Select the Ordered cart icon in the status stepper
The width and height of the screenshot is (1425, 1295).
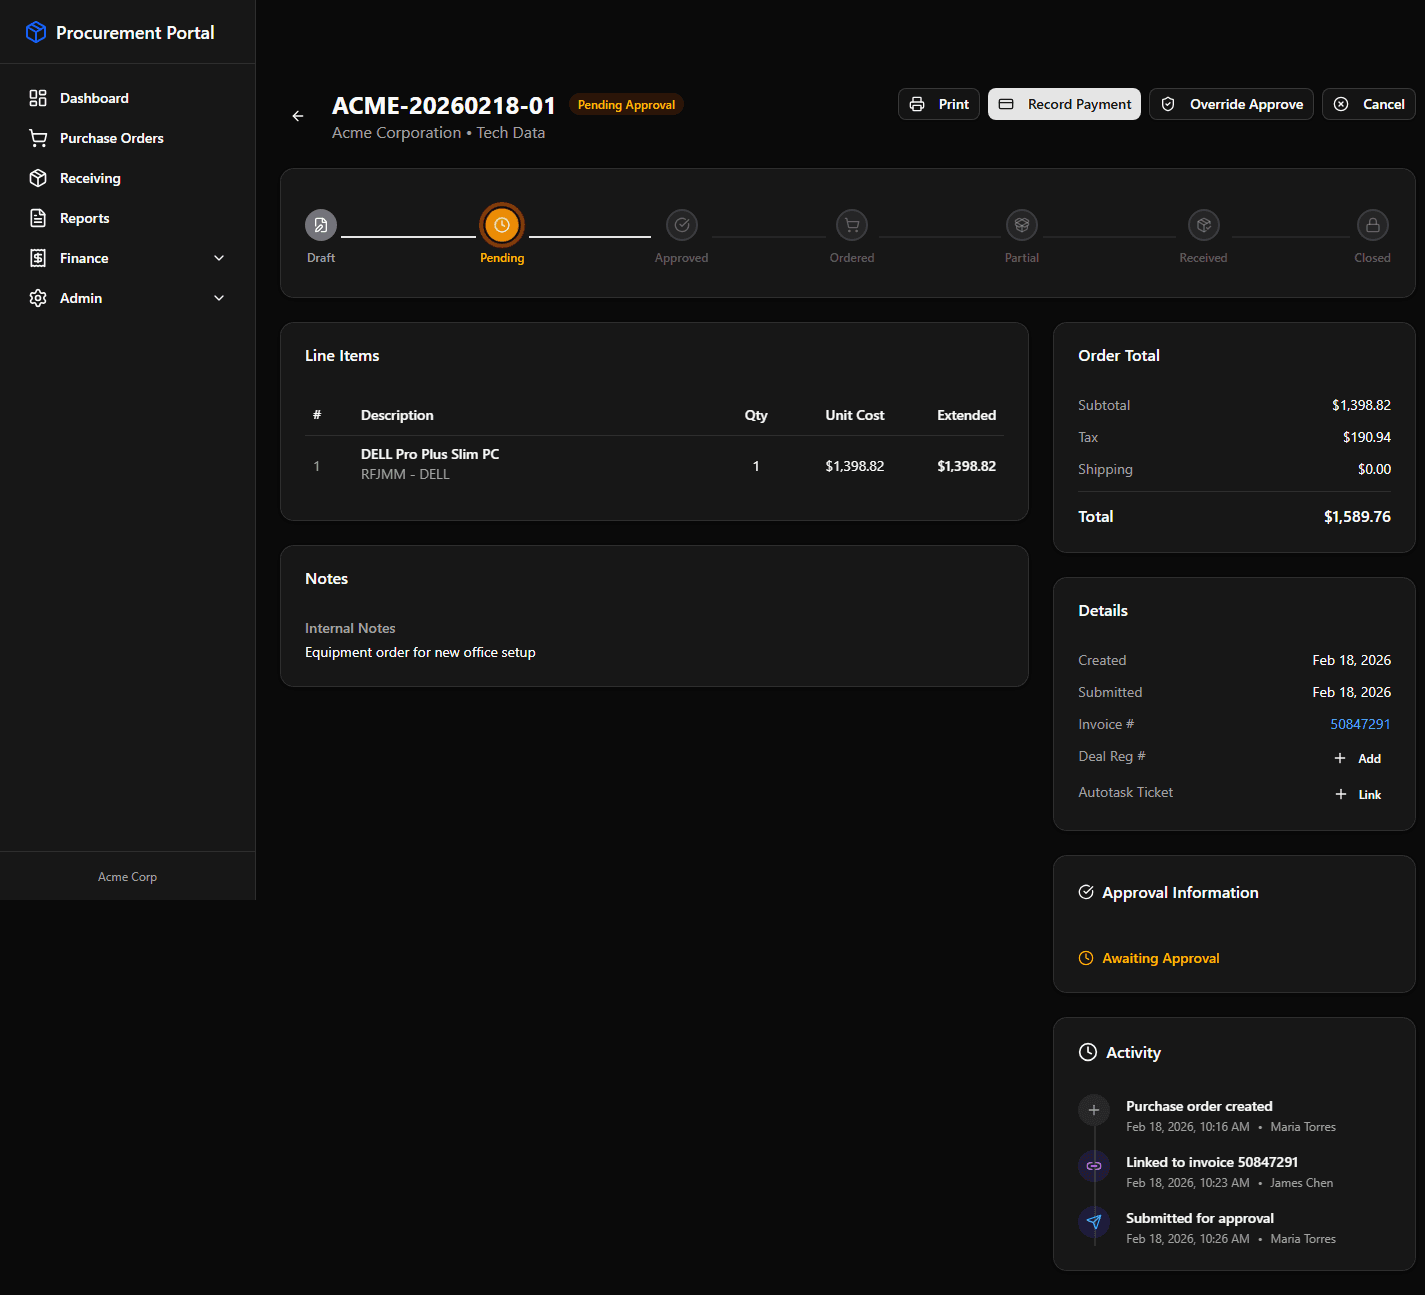[851, 225]
